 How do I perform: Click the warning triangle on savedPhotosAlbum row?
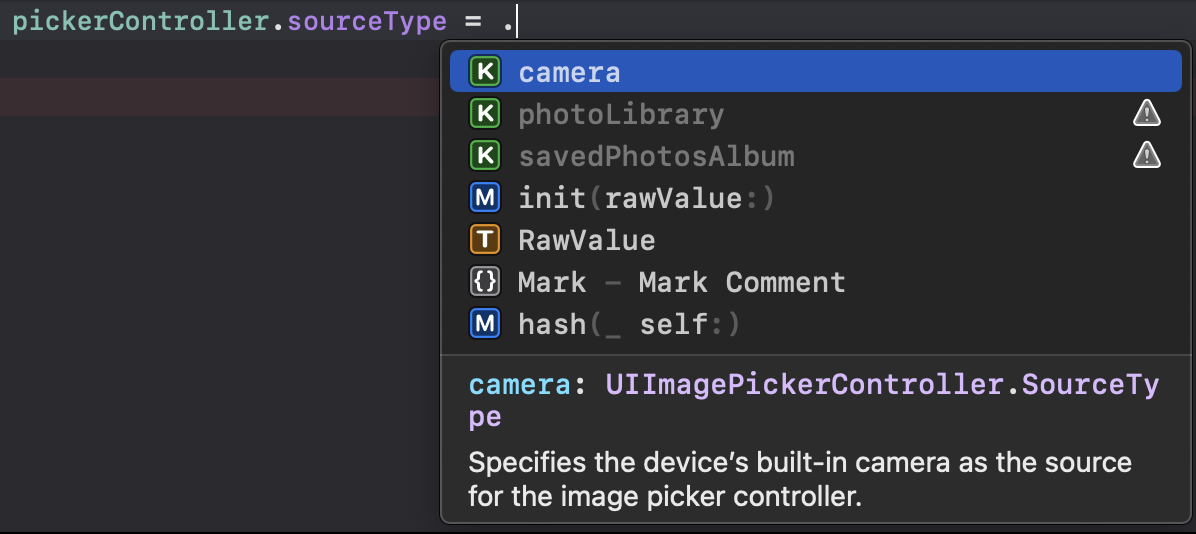click(1146, 156)
